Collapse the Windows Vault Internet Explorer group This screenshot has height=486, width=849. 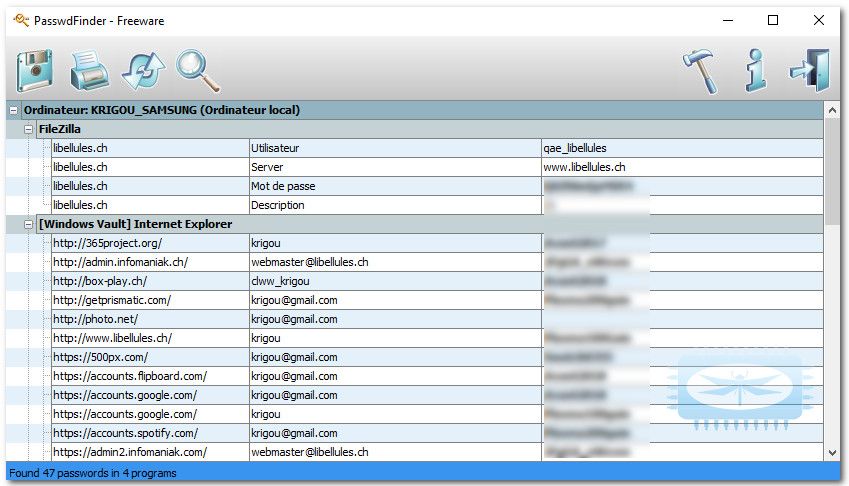tap(28, 224)
